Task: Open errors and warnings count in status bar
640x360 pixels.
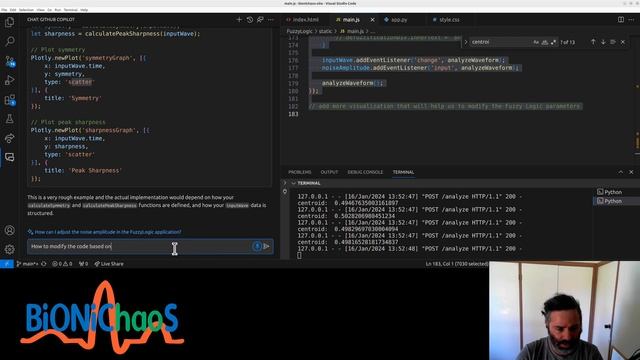Action: click(62, 264)
